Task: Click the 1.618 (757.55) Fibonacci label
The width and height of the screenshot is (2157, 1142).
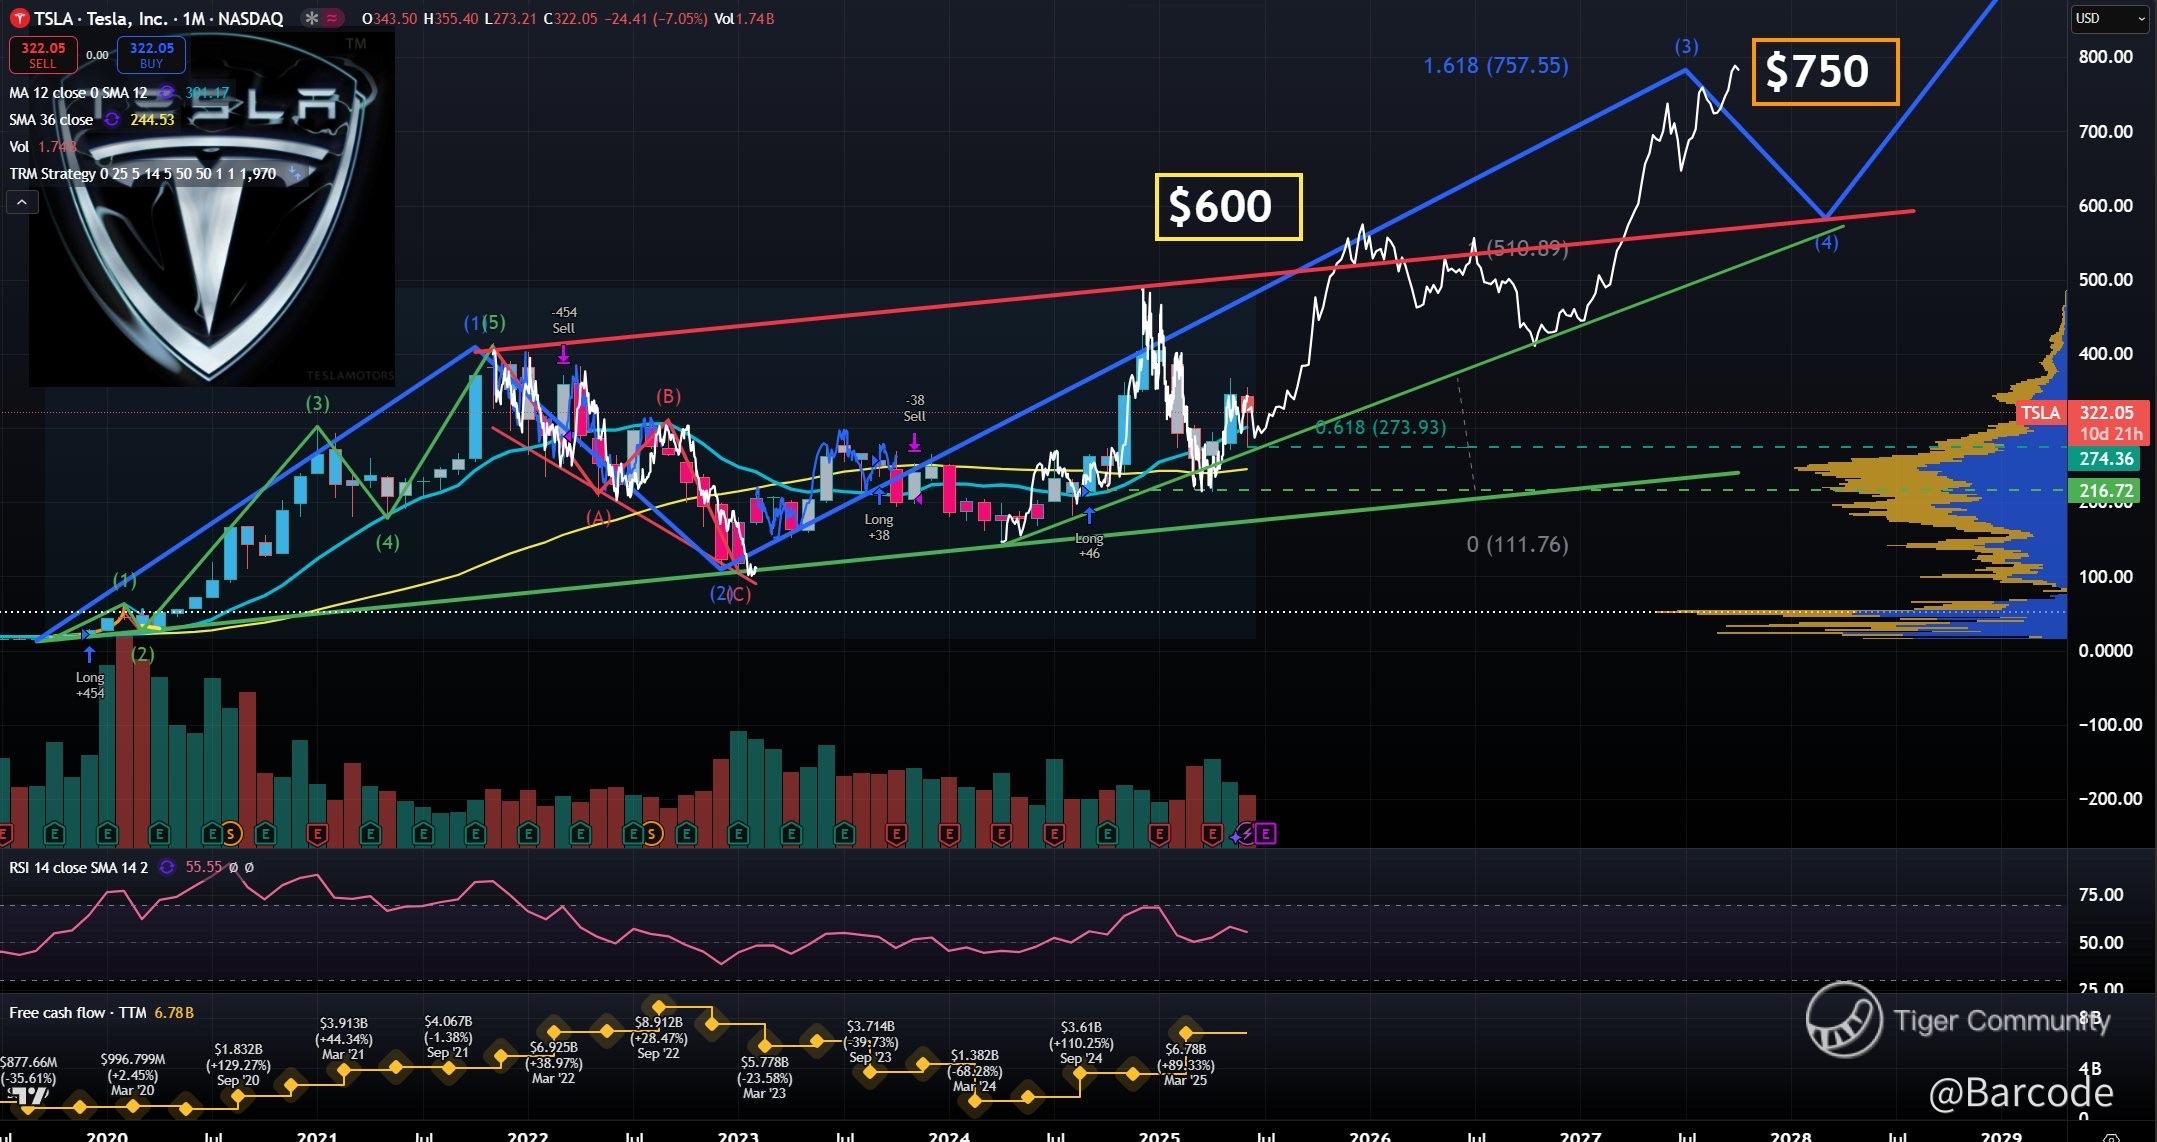Action: coord(1496,66)
